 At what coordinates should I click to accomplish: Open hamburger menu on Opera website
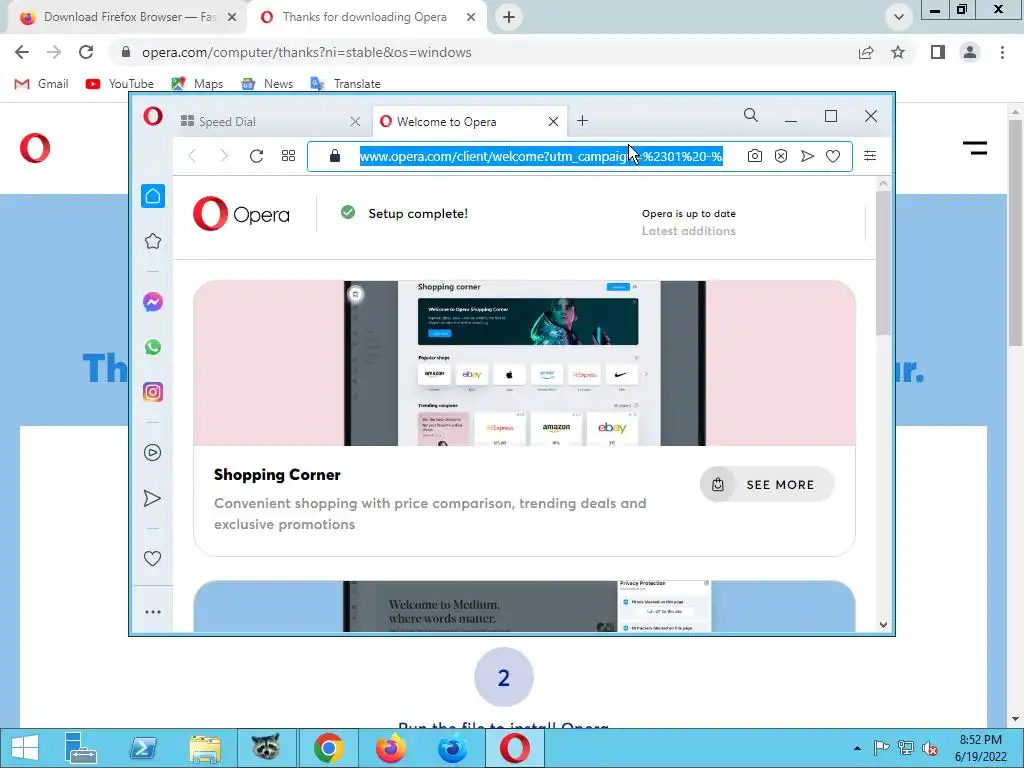(x=975, y=148)
